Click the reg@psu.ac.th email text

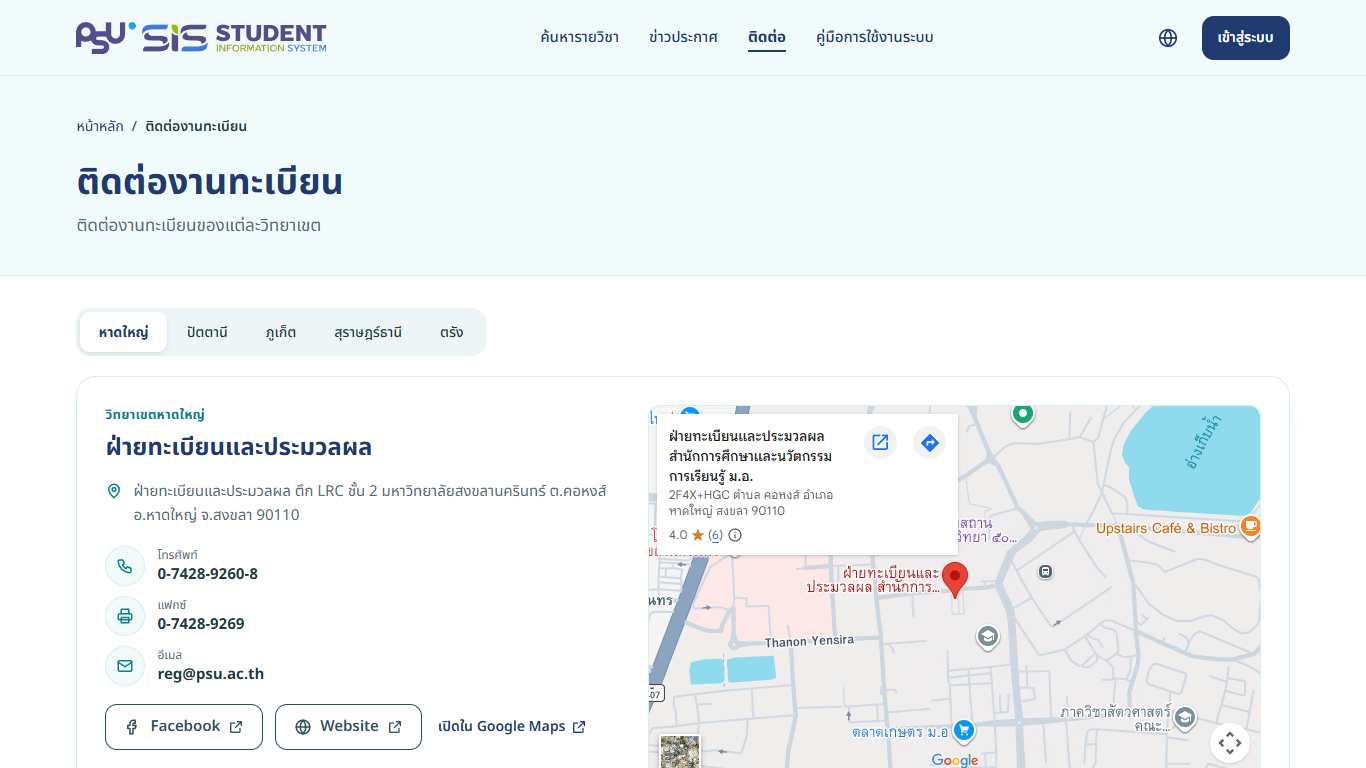tap(211, 674)
